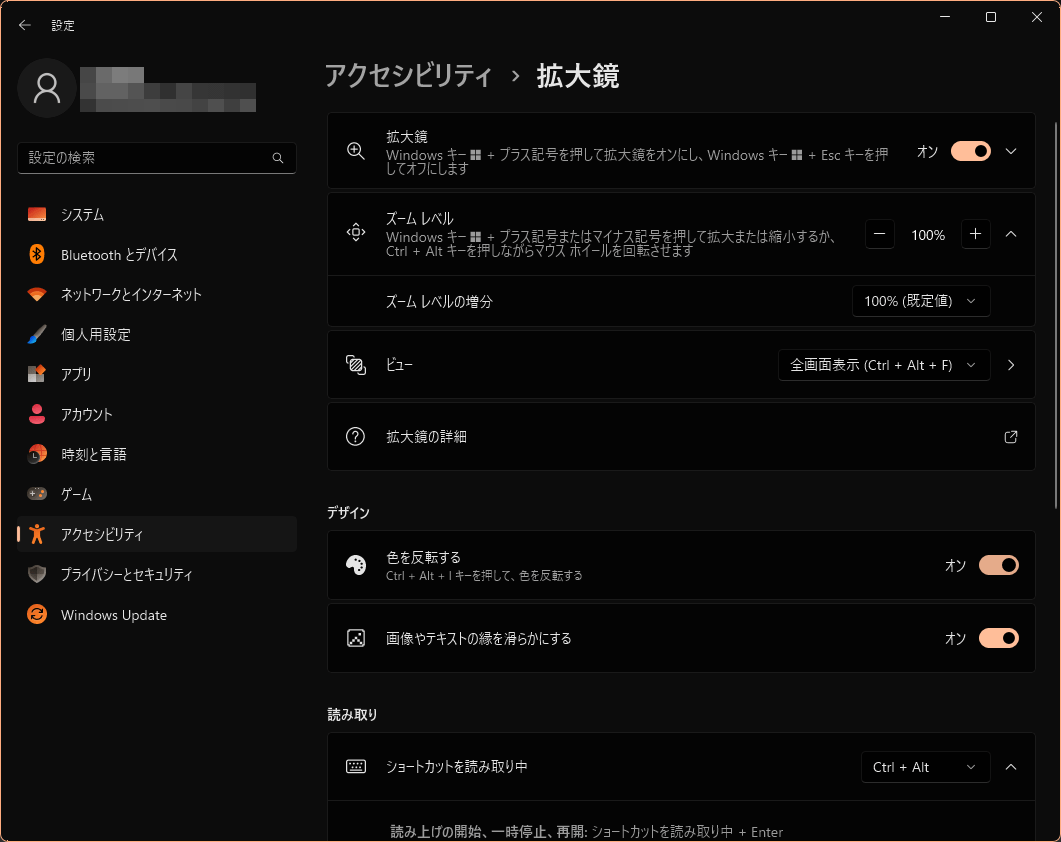The width and height of the screenshot is (1061, 842).
Task: Collapse the ズーム レベル section chevron
Action: coord(1010,234)
